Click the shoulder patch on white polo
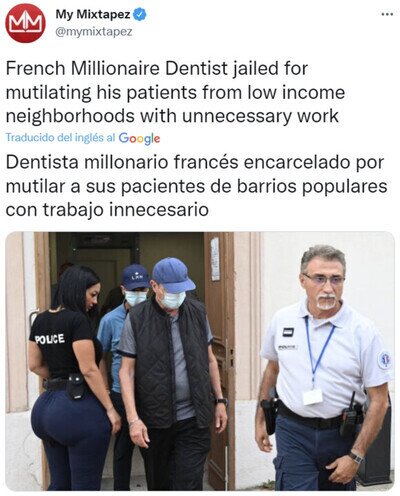 (385, 359)
